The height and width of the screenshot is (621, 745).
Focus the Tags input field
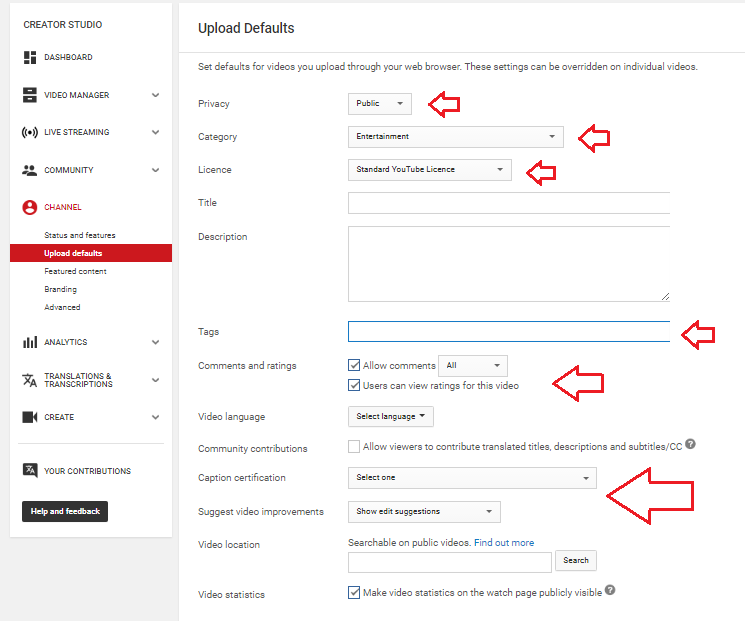(509, 332)
